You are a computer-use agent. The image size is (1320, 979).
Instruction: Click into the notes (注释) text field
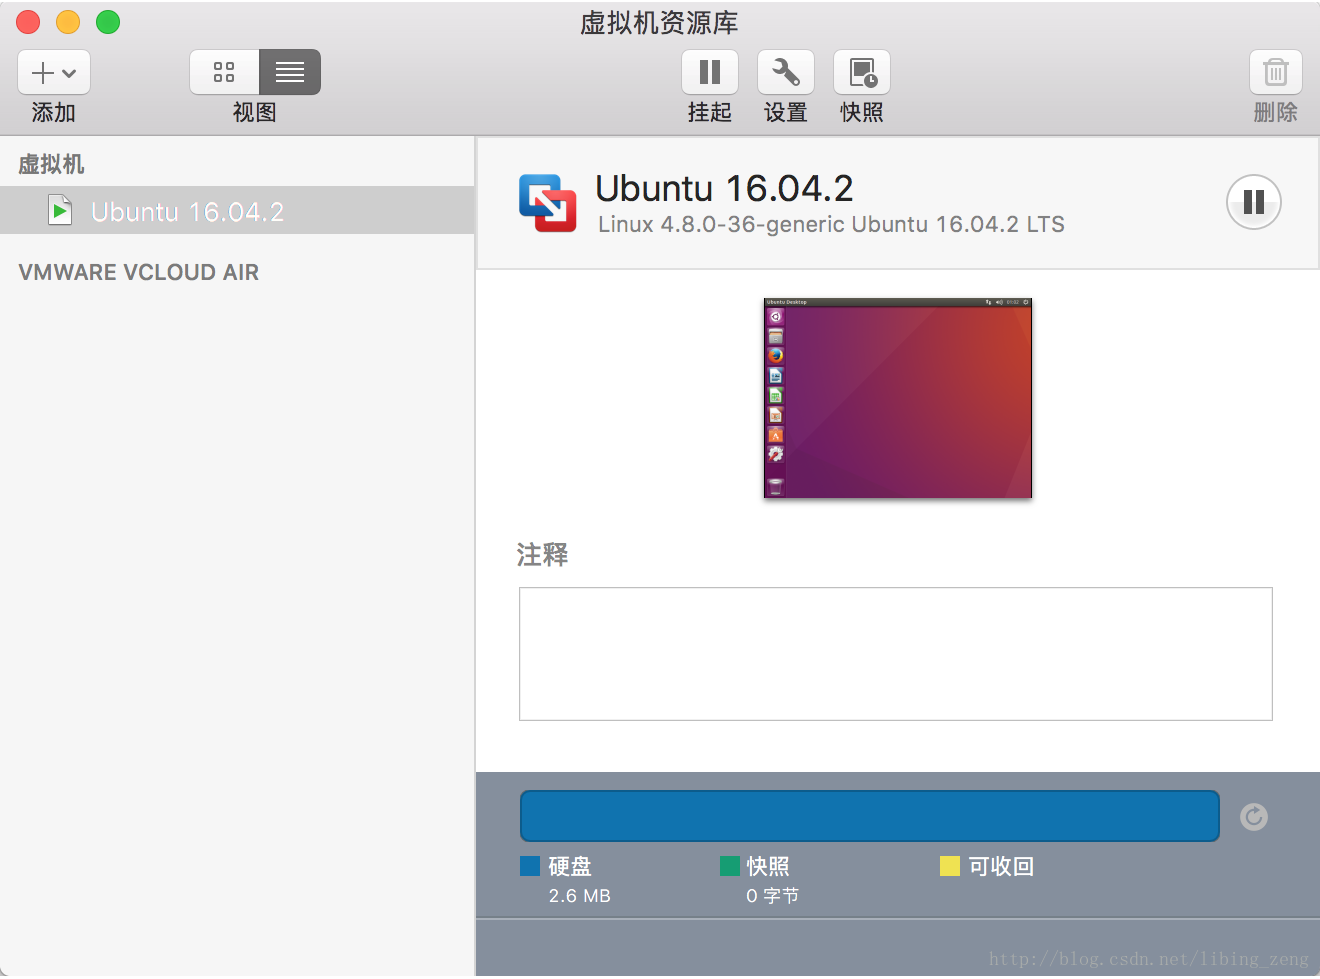pos(896,654)
